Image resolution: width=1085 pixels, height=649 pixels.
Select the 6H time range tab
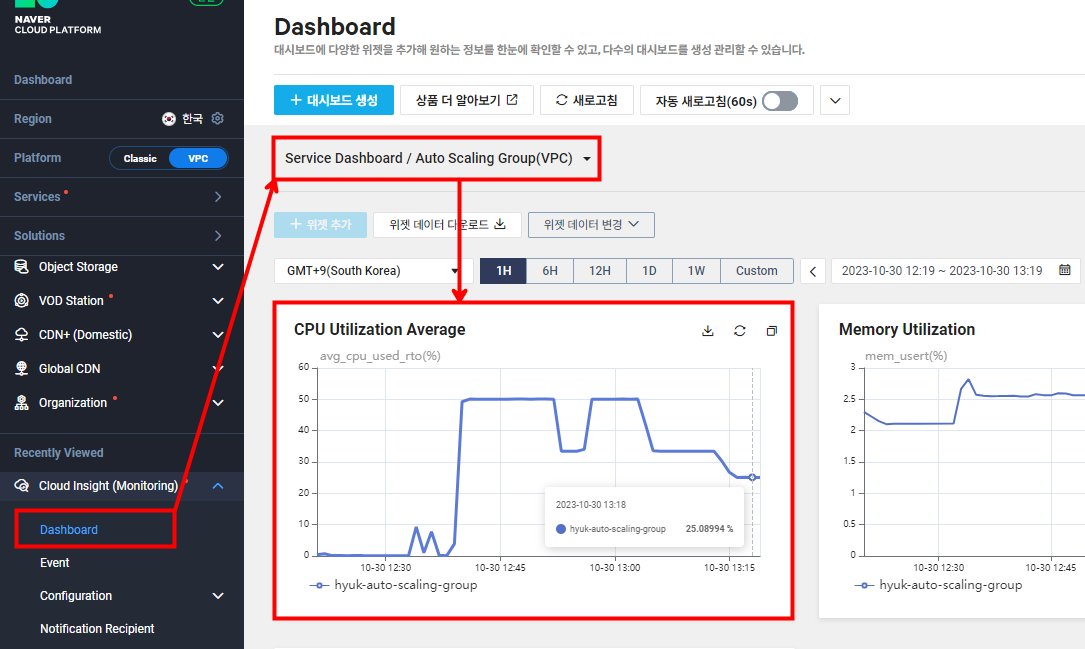point(550,271)
